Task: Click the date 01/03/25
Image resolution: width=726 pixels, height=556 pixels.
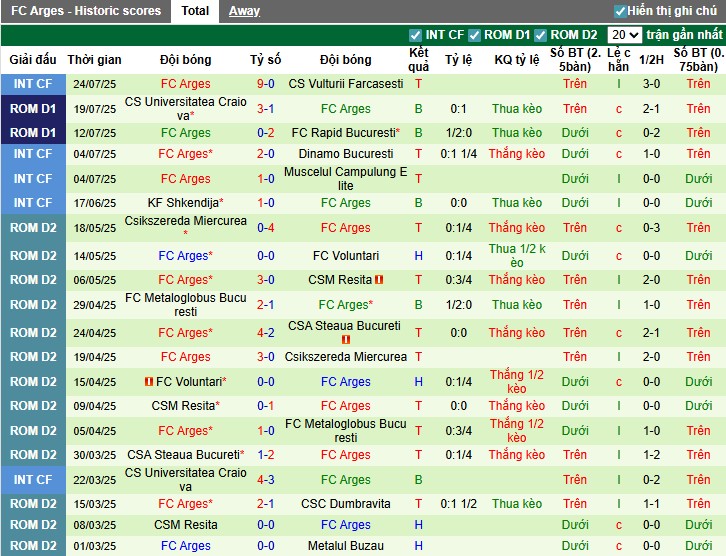Action: pyautogui.click(x=94, y=546)
